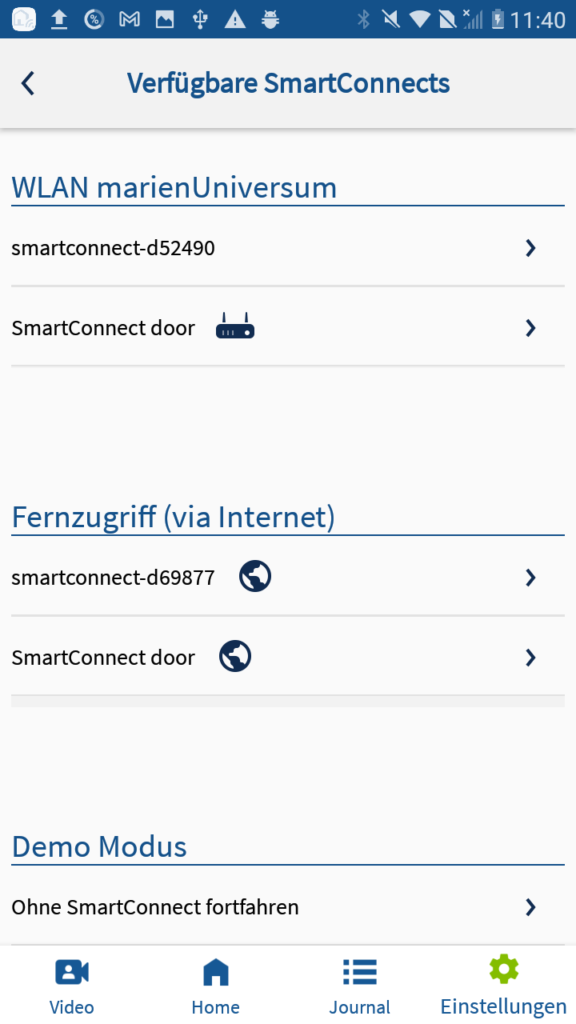
Task: Tap the globe icon next to smartconnect-d69877
Action: [255, 577]
